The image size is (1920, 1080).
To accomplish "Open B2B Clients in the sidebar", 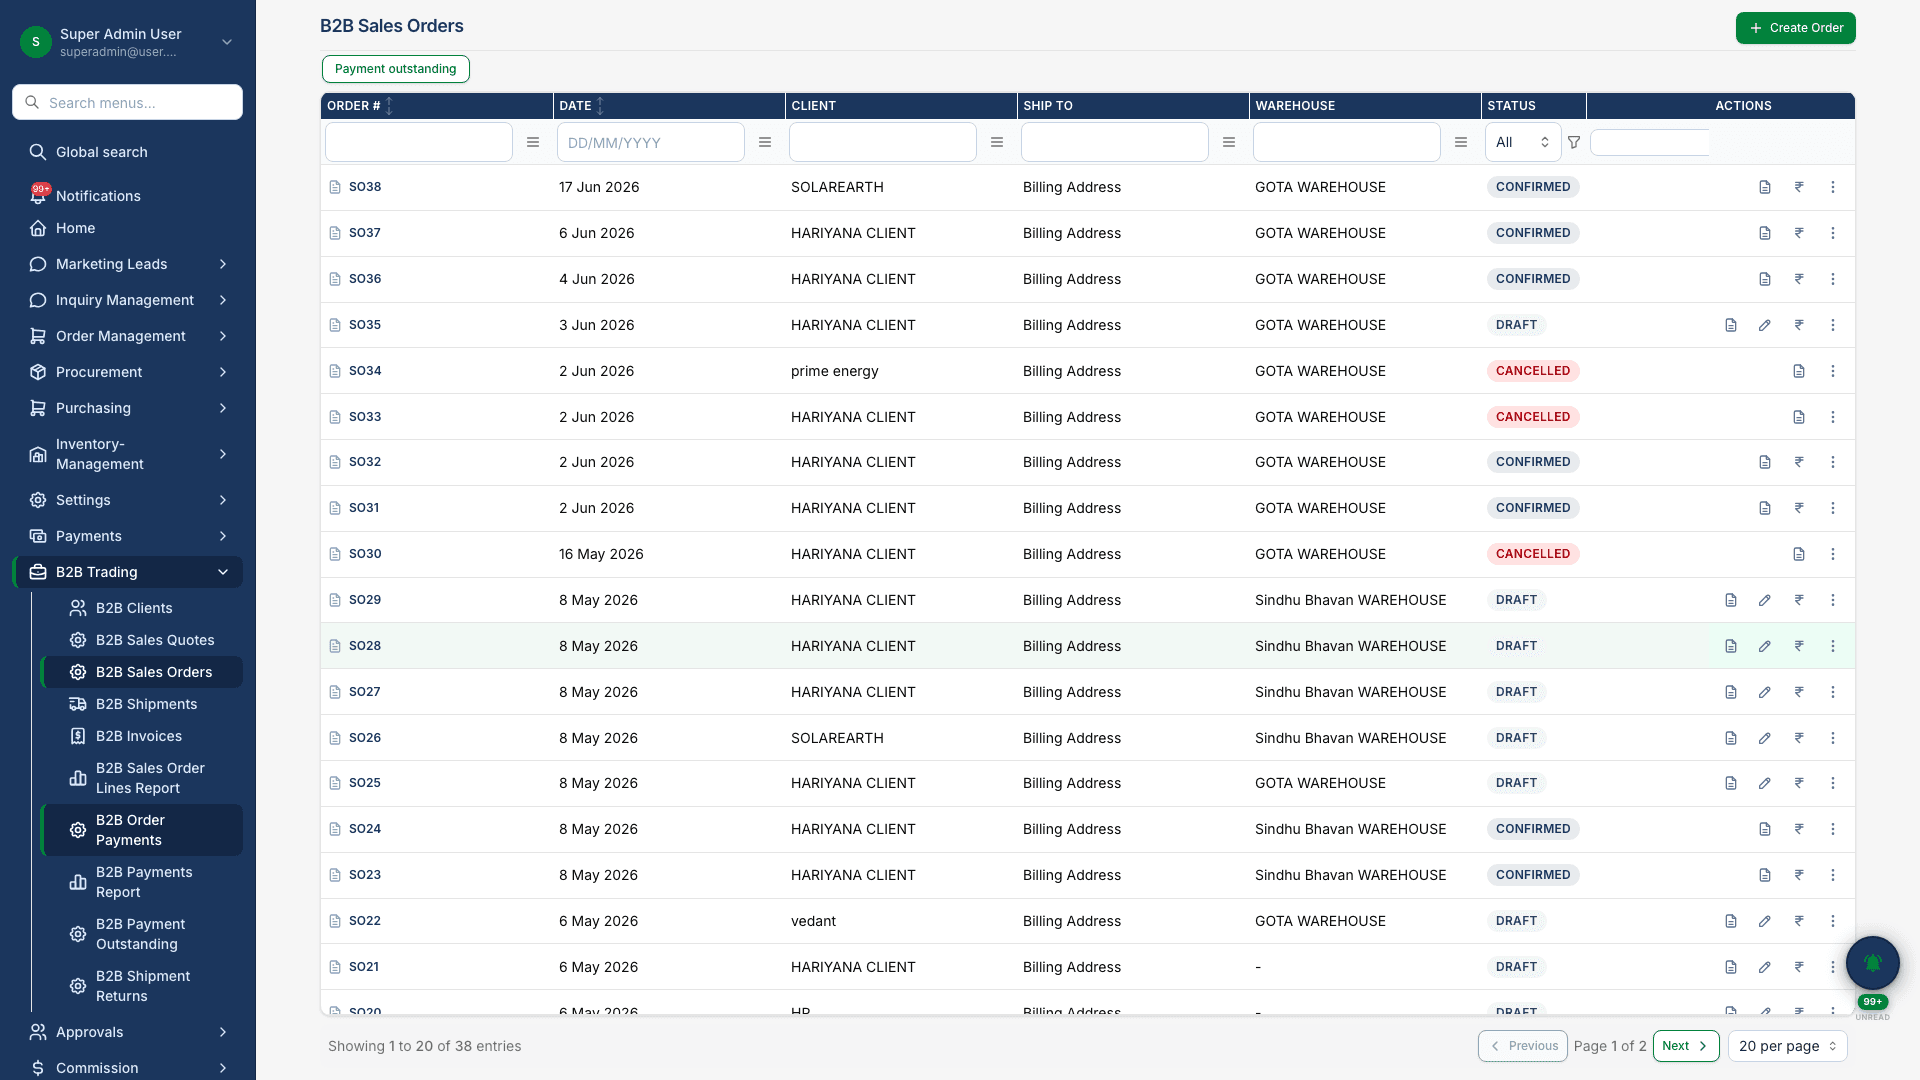I will click(x=142, y=608).
